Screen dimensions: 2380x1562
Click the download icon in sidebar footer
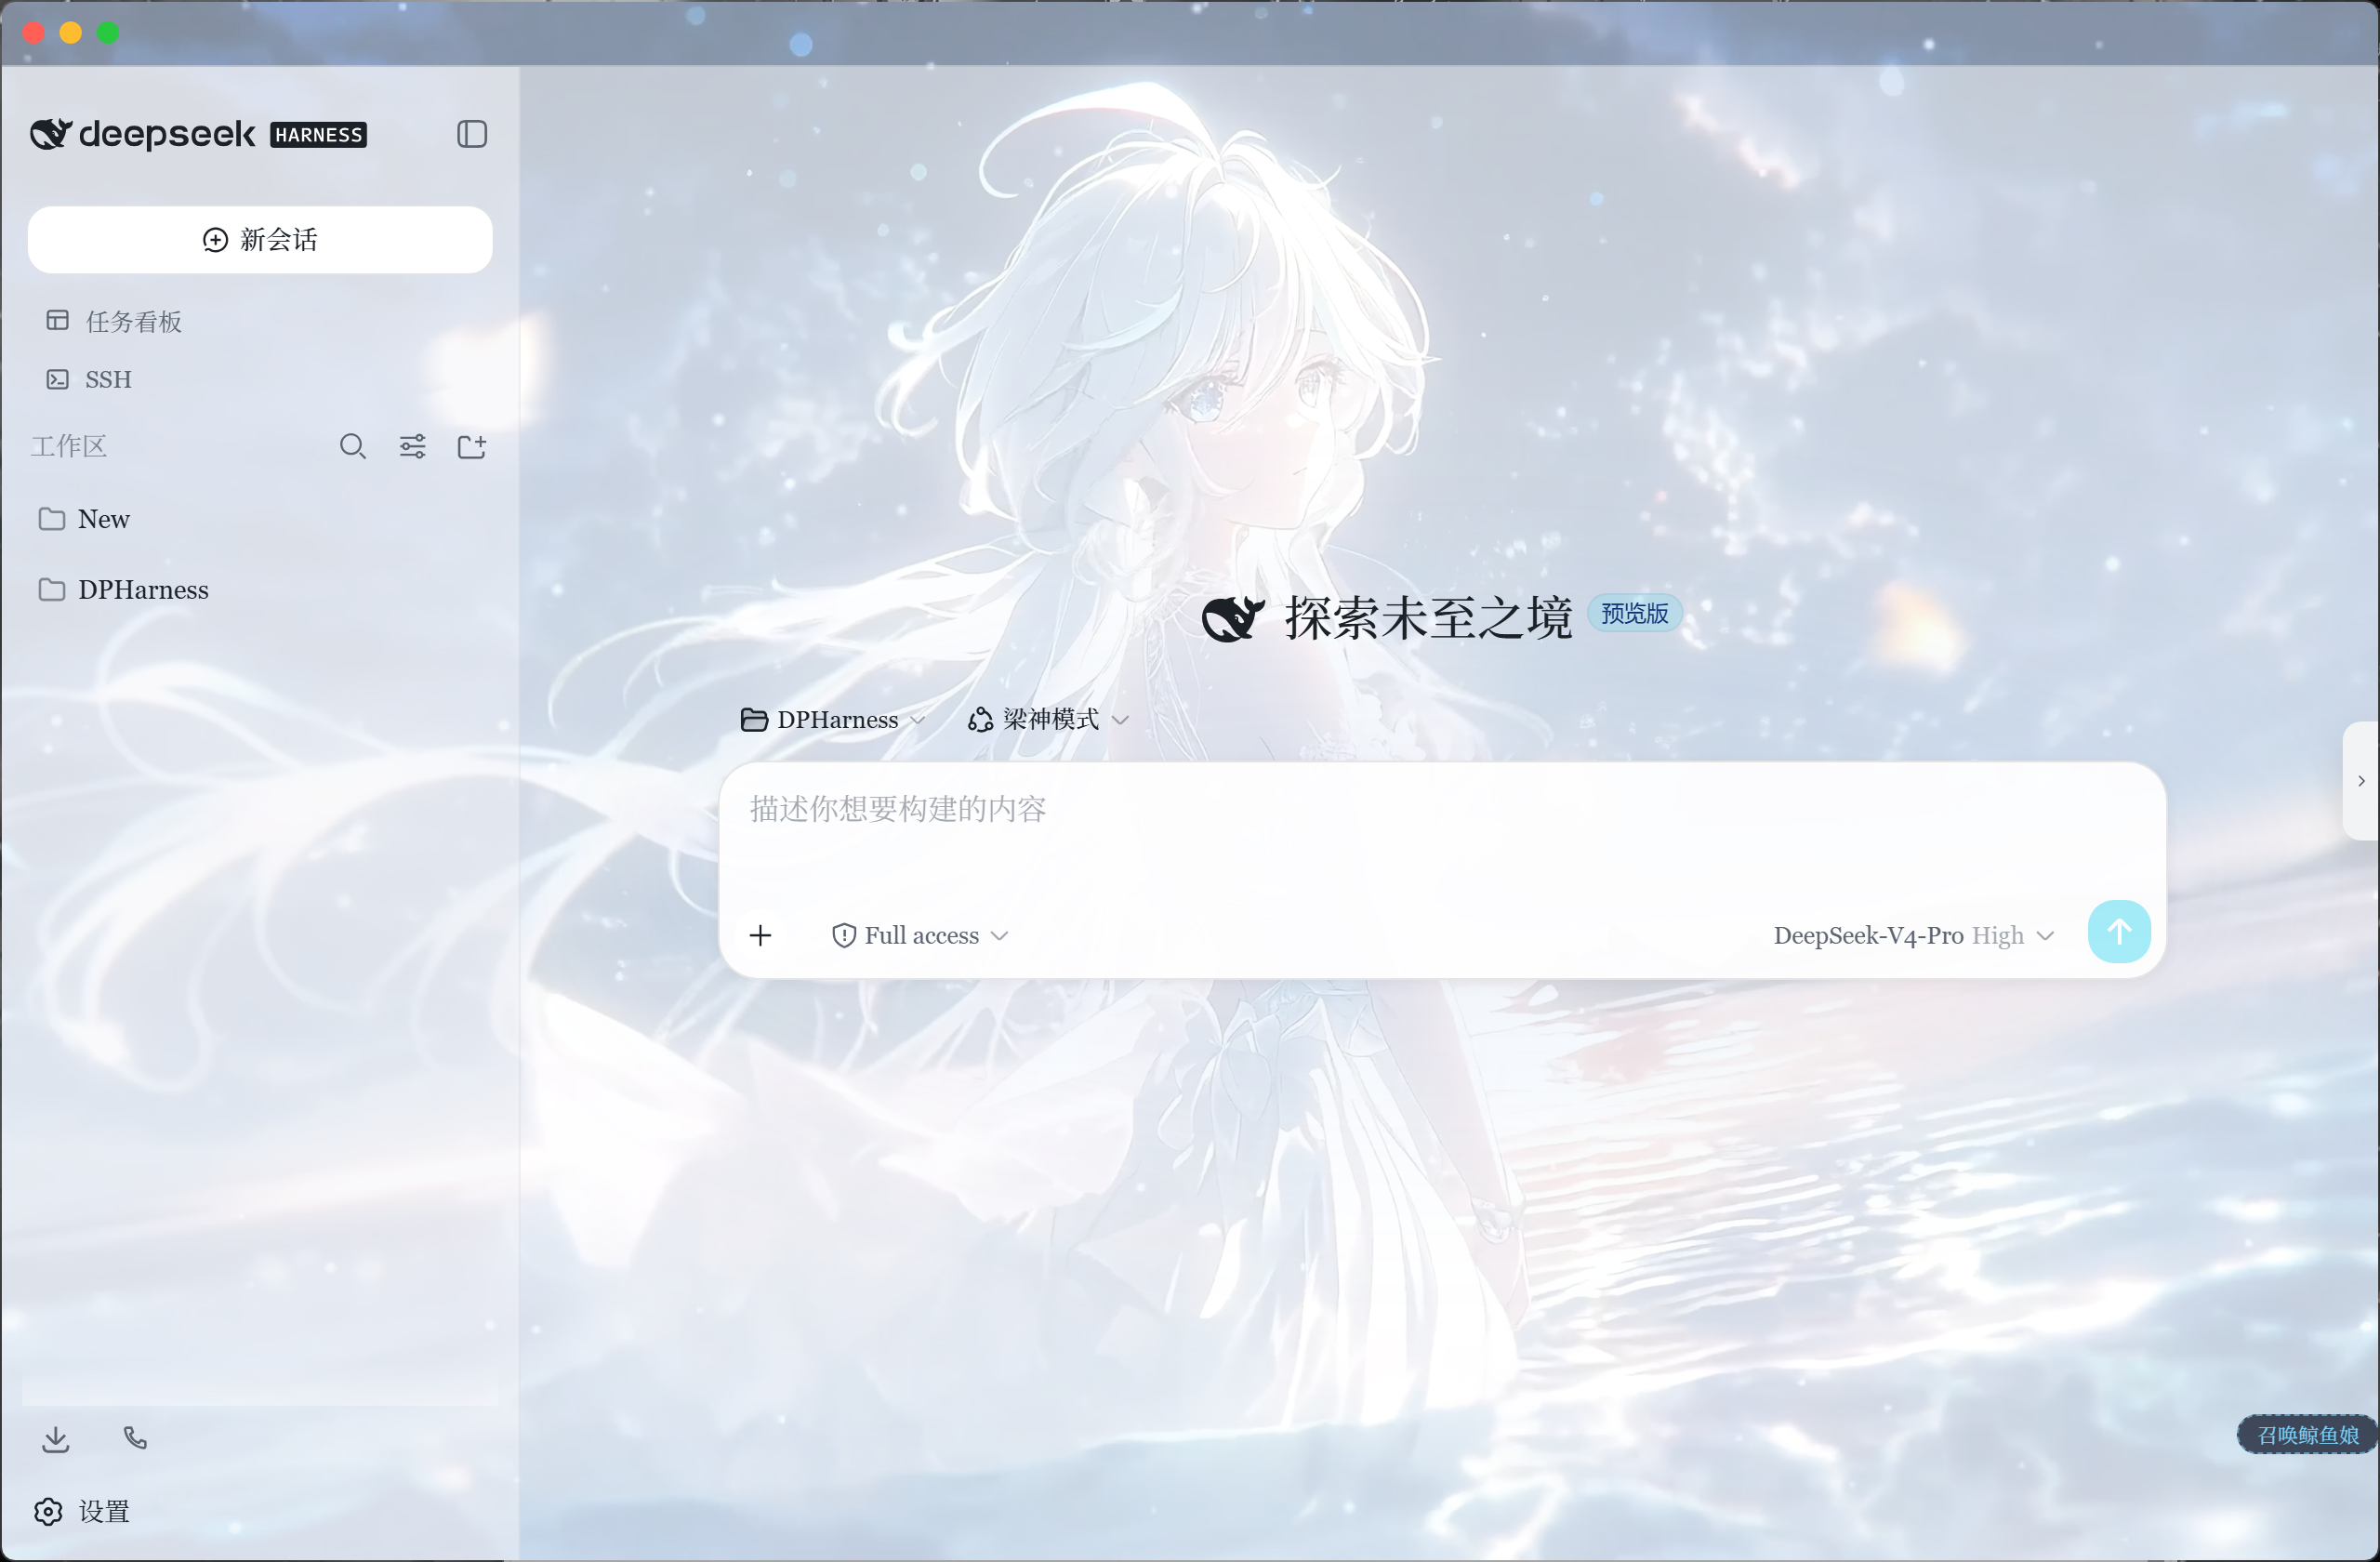pyautogui.click(x=56, y=1439)
